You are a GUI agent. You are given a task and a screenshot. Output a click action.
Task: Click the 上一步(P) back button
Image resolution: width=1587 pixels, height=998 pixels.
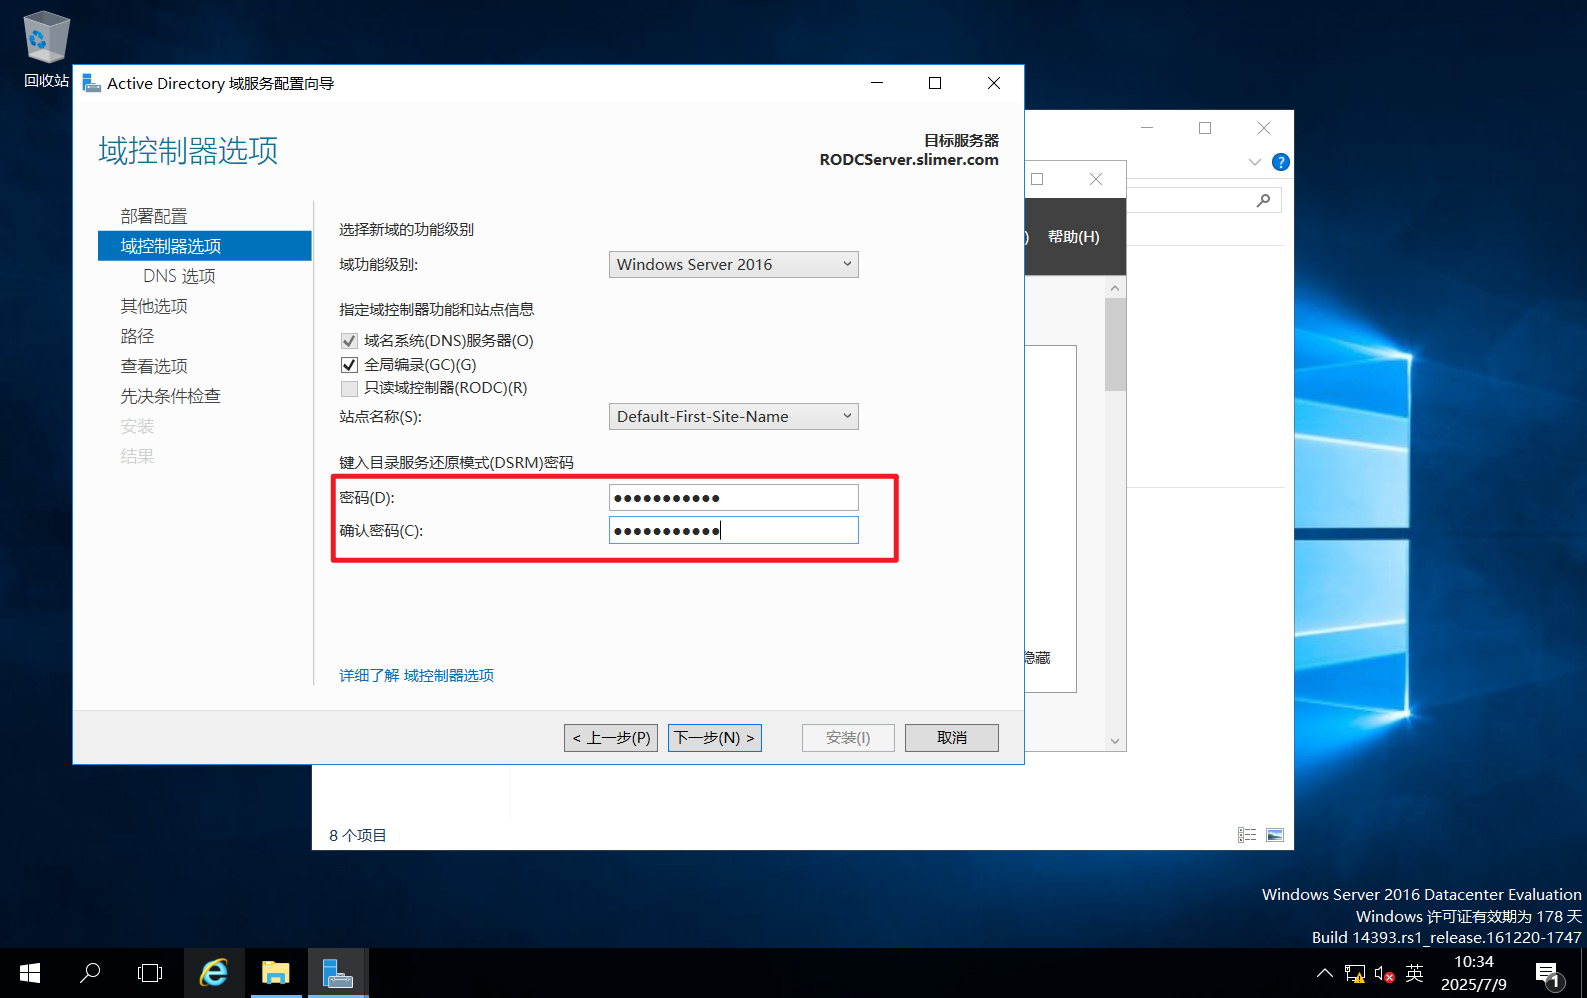click(x=611, y=738)
